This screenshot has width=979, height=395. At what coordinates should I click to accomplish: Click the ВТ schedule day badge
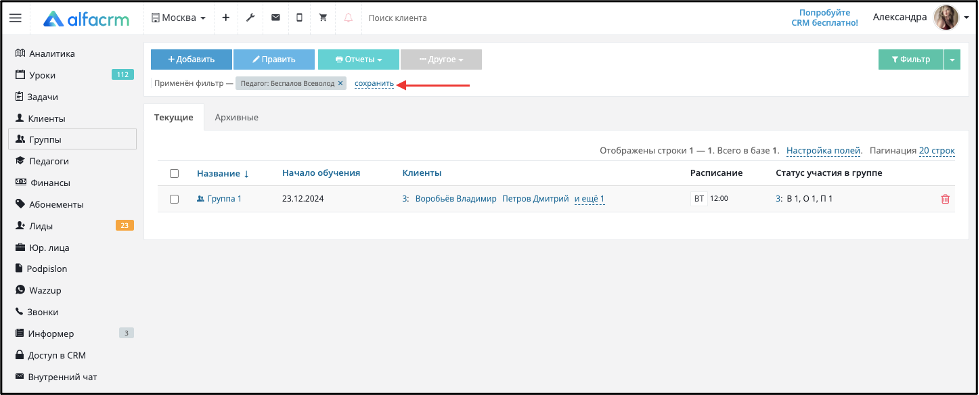click(699, 199)
